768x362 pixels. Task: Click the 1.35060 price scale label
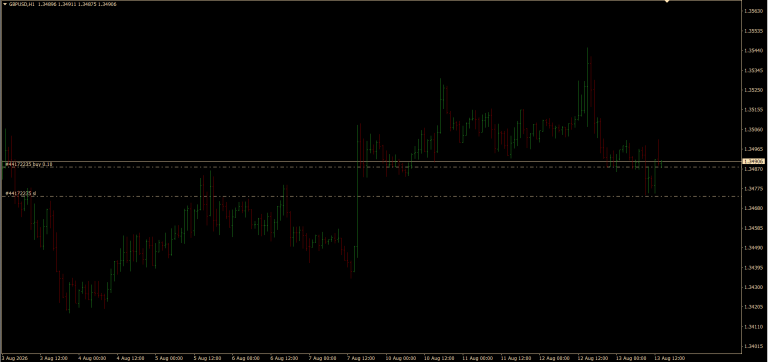click(x=753, y=129)
